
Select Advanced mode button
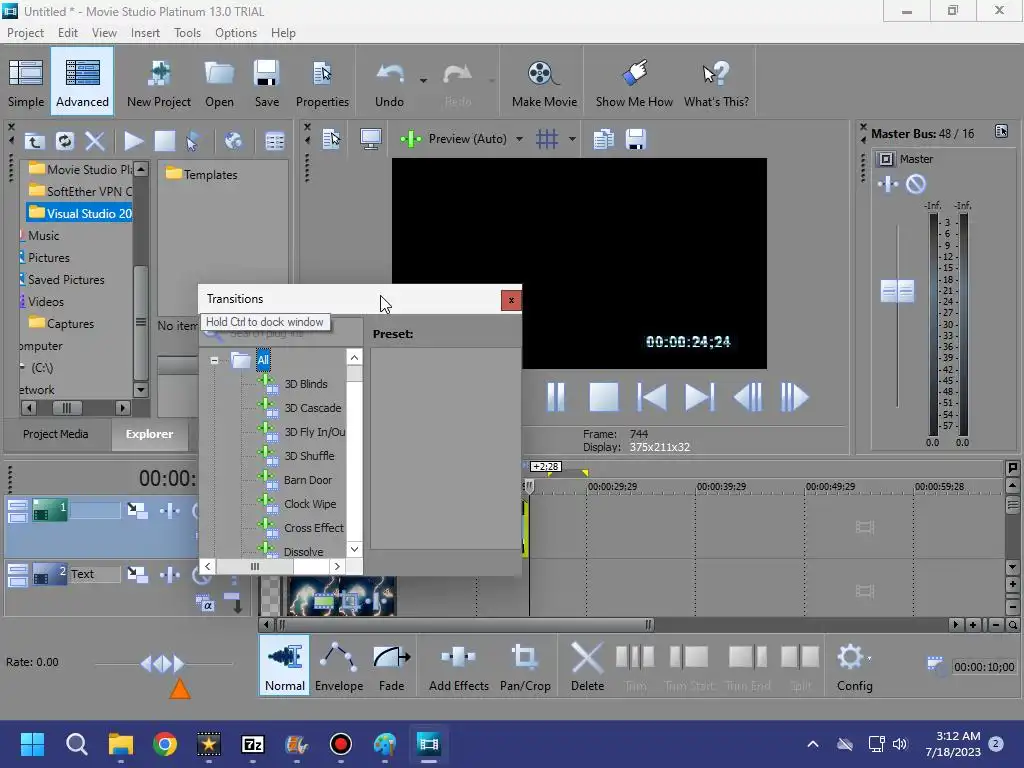point(82,81)
